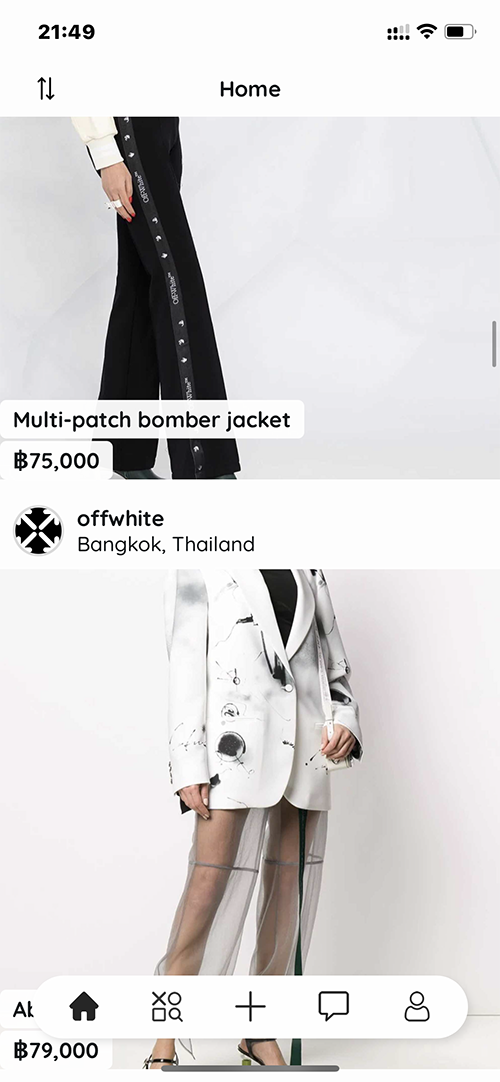Tap the plus icon to add listing
Viewport: 500px width, 1082px height.
pyautogui.click(x=250, y=1007)
